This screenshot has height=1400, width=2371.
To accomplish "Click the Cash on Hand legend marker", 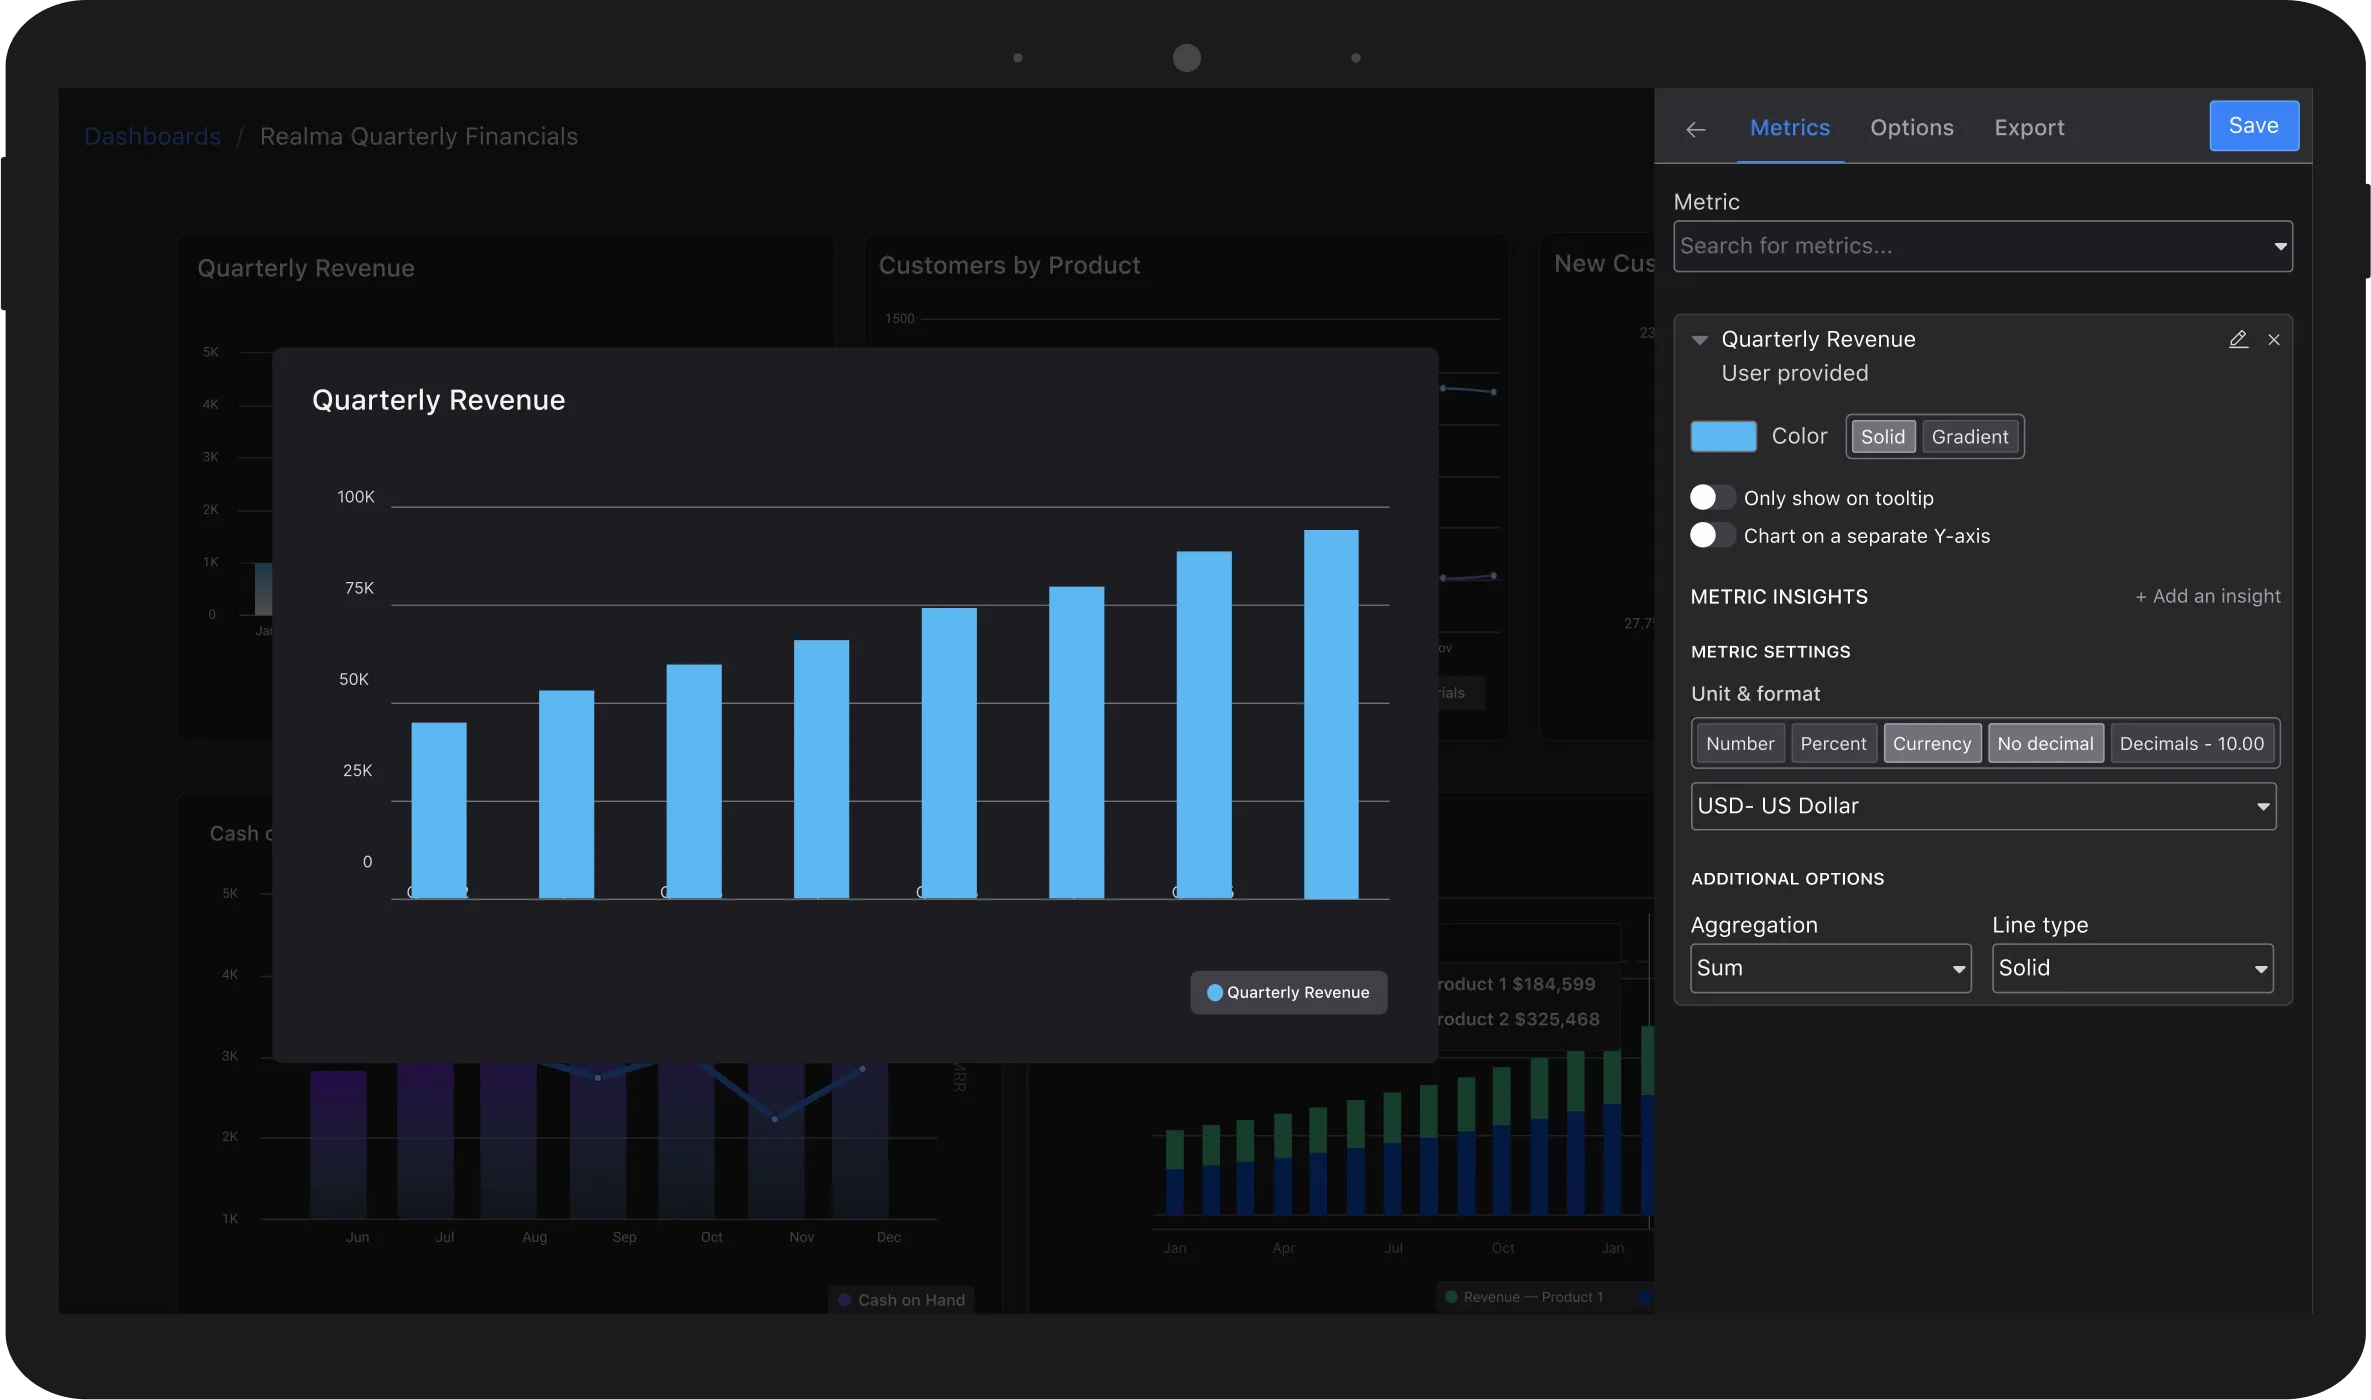I will tap(845, 1300).
